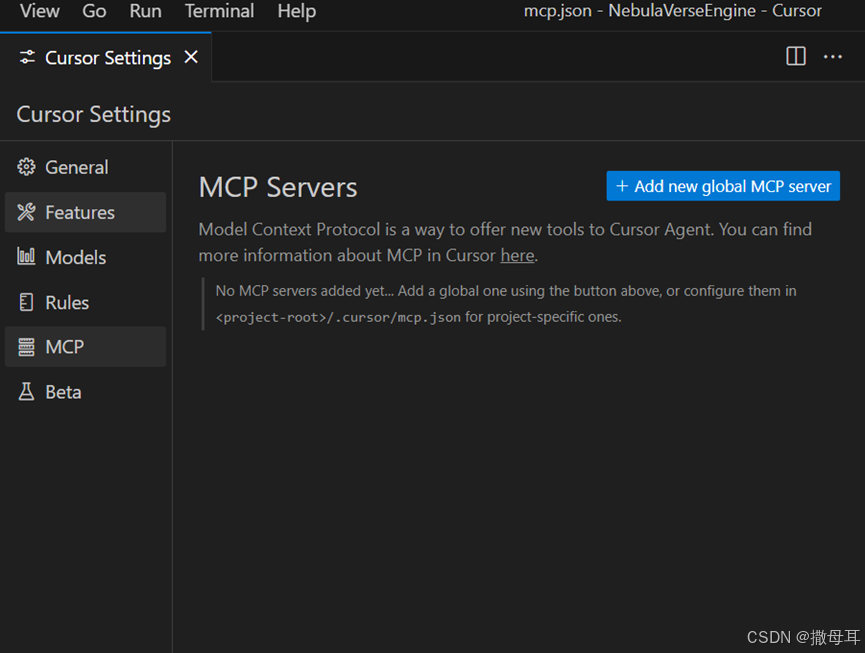Open the General settings section
This screenshot has height=653, width=865.
(x=85, y=167)
